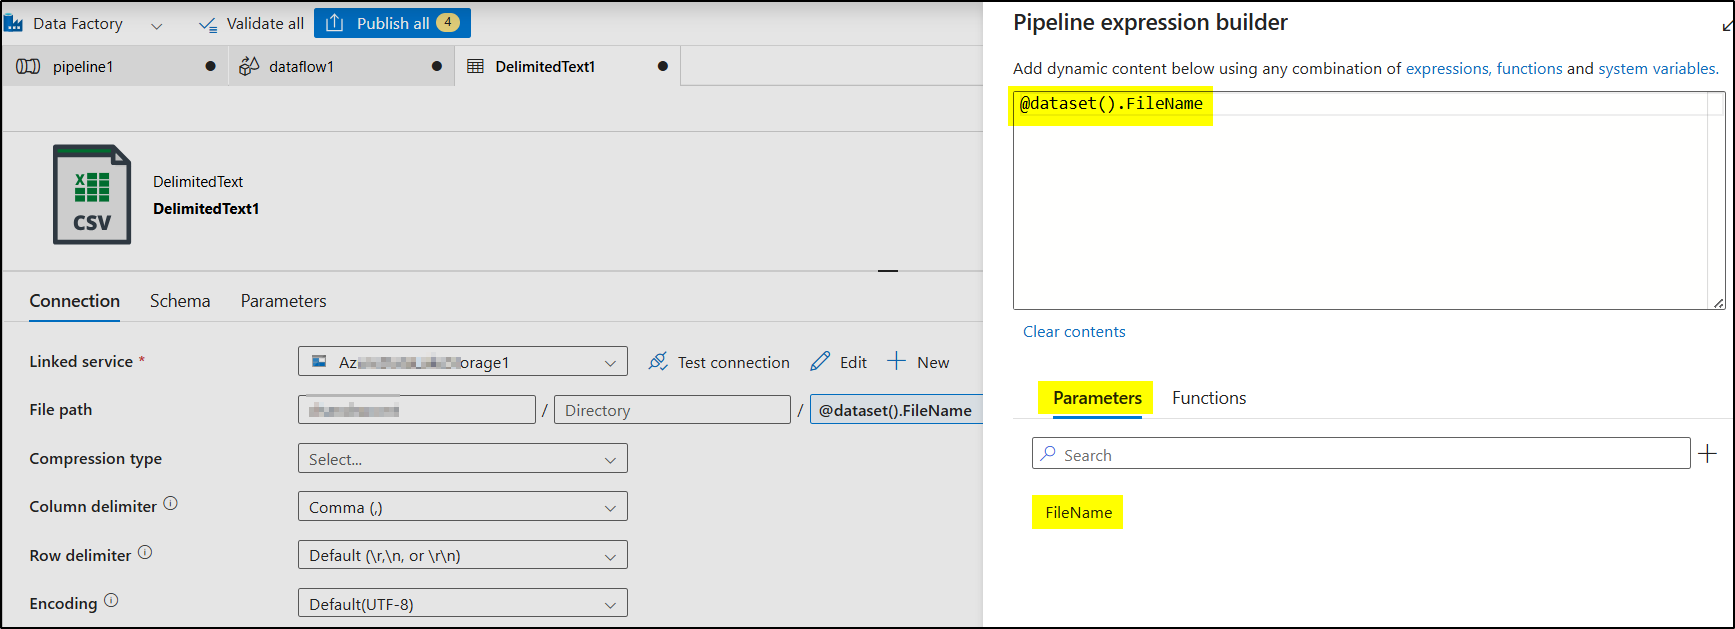Click the pipeline icon on pipeline1 tab
The image size is (1735, 629).
click(x=28, y=66)
